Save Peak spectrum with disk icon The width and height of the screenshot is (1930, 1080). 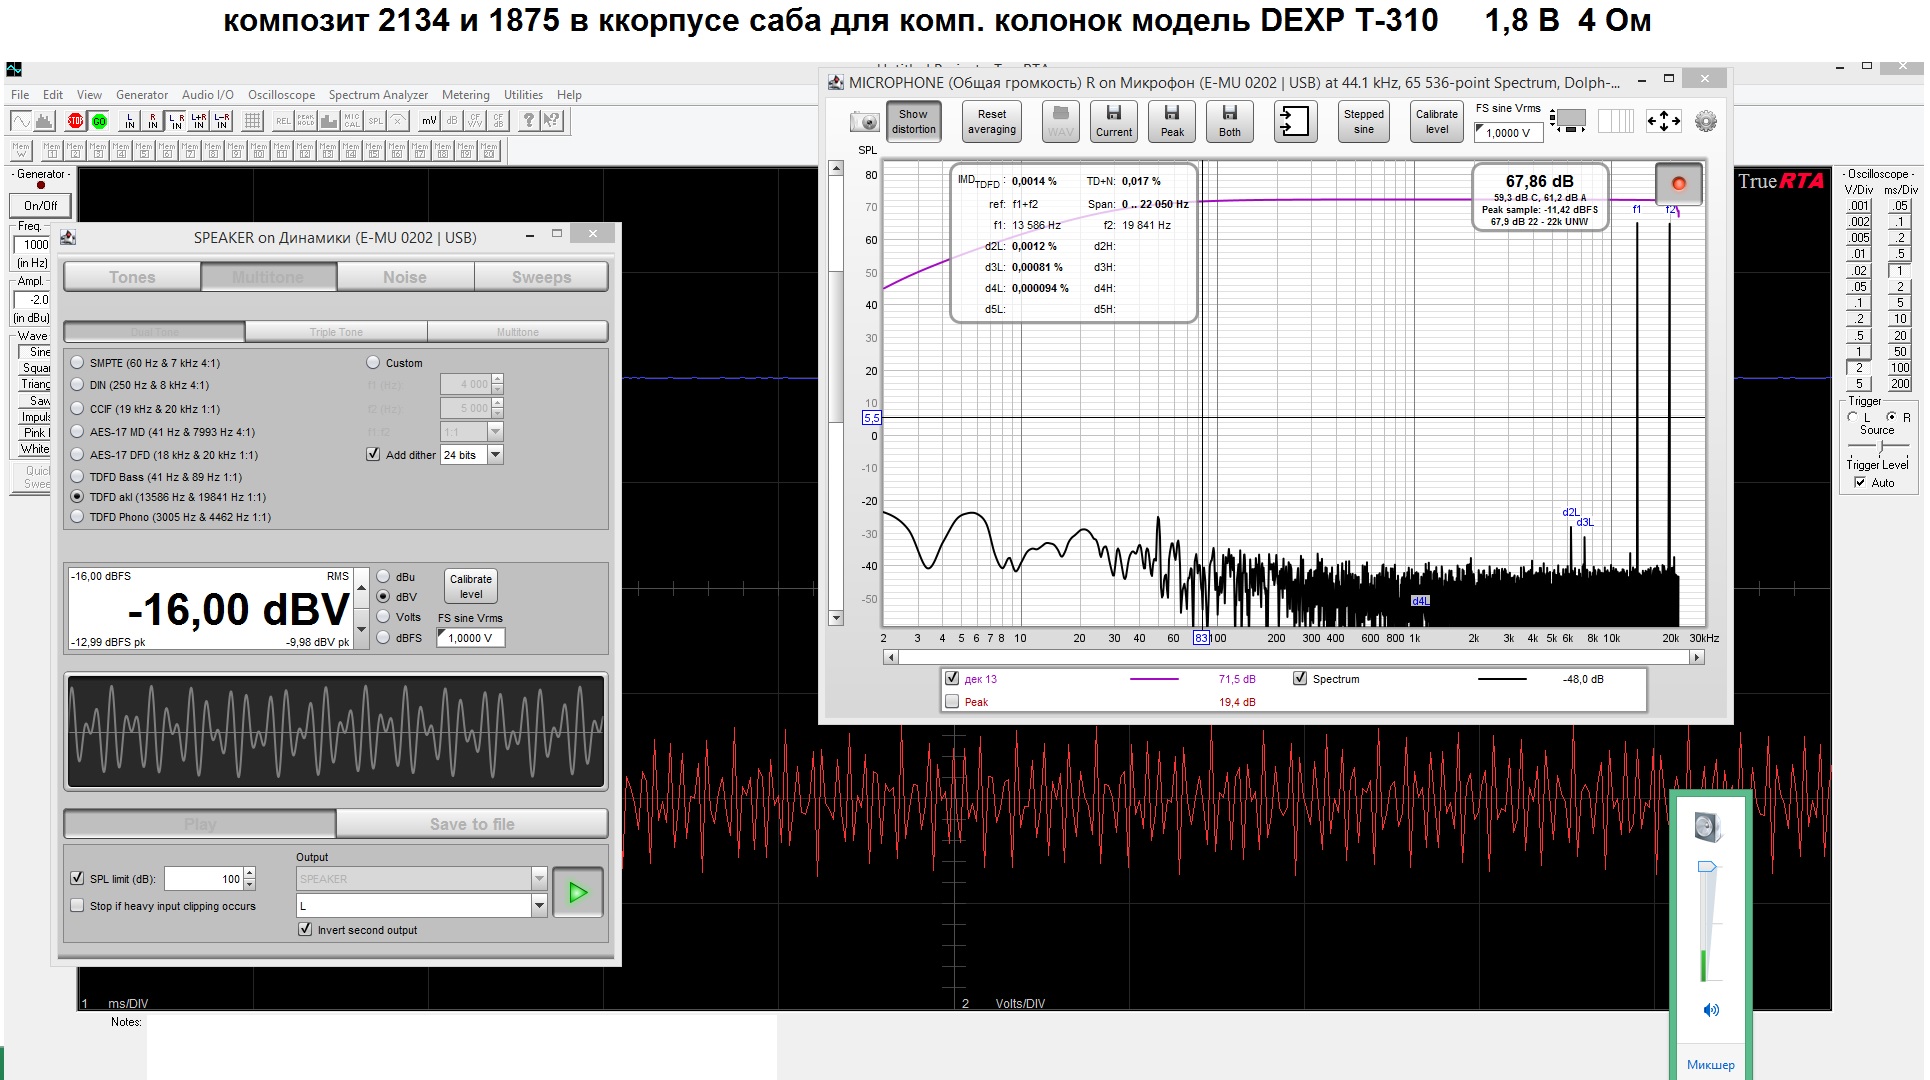[1172, 121]
